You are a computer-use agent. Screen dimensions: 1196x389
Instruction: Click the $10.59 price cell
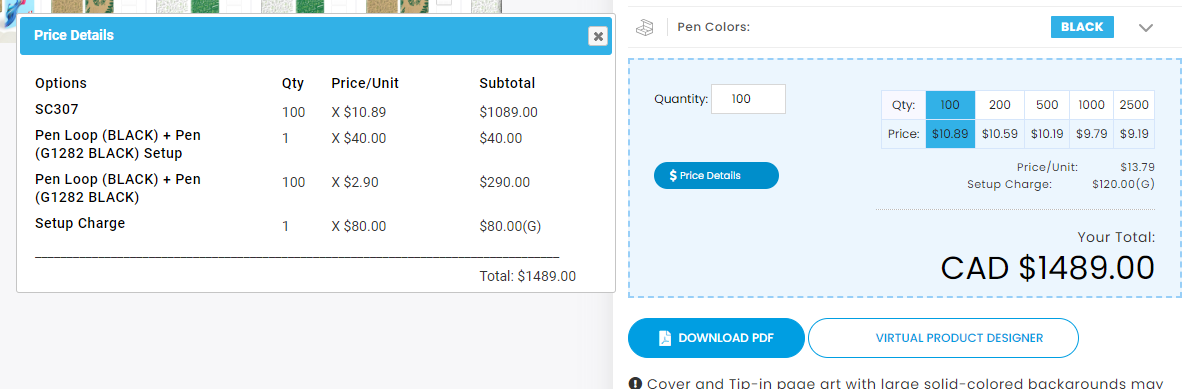pyautogui.click(x=999, y=133)
